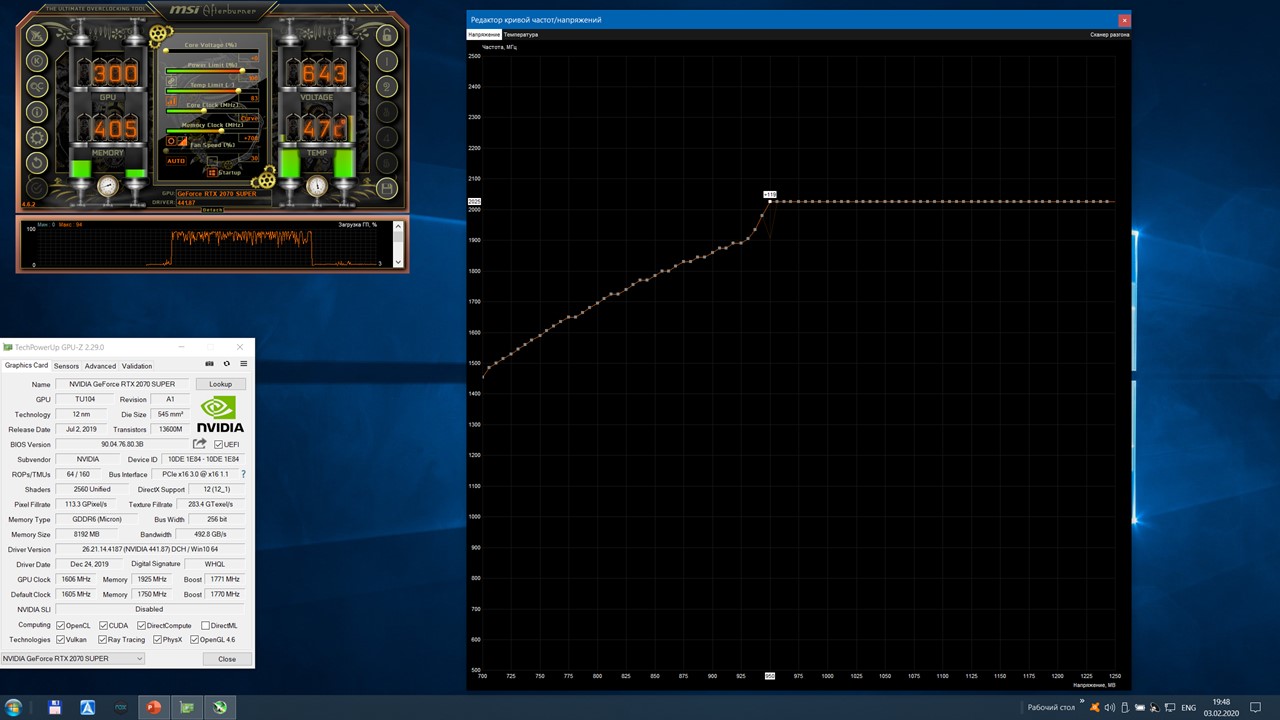
Task: Switch to the Sensors tab in GPU-Z
Action: click(x=66, y=366)
